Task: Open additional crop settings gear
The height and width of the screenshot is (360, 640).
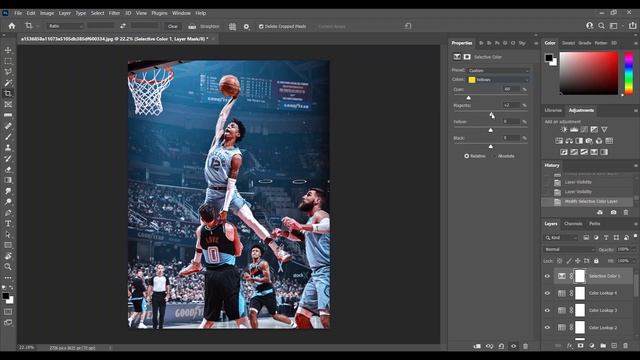Action: (x=246, y=27)
